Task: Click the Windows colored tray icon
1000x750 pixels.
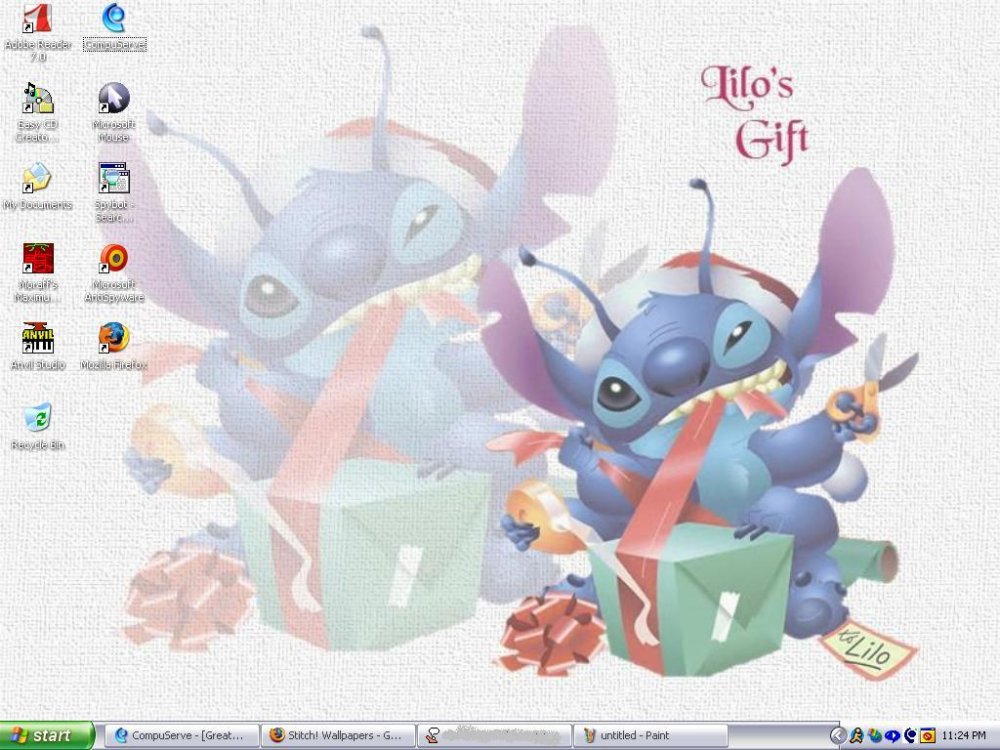Action: tap(873, 735)
